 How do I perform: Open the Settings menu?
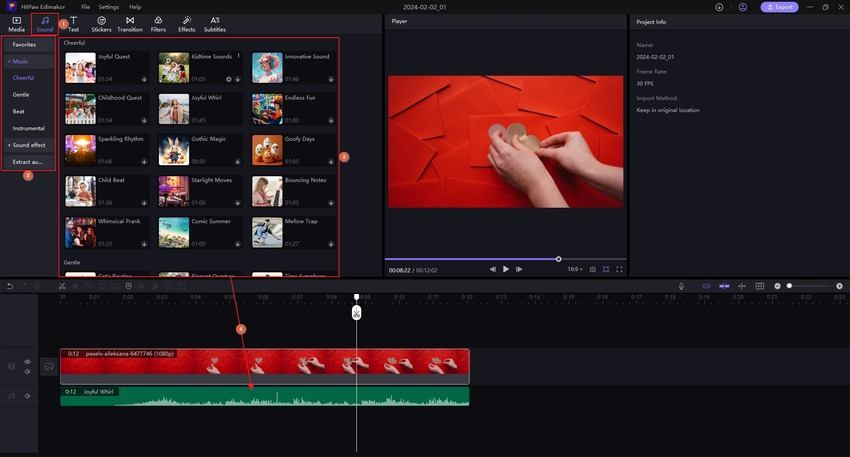click(x=108, y=7)
